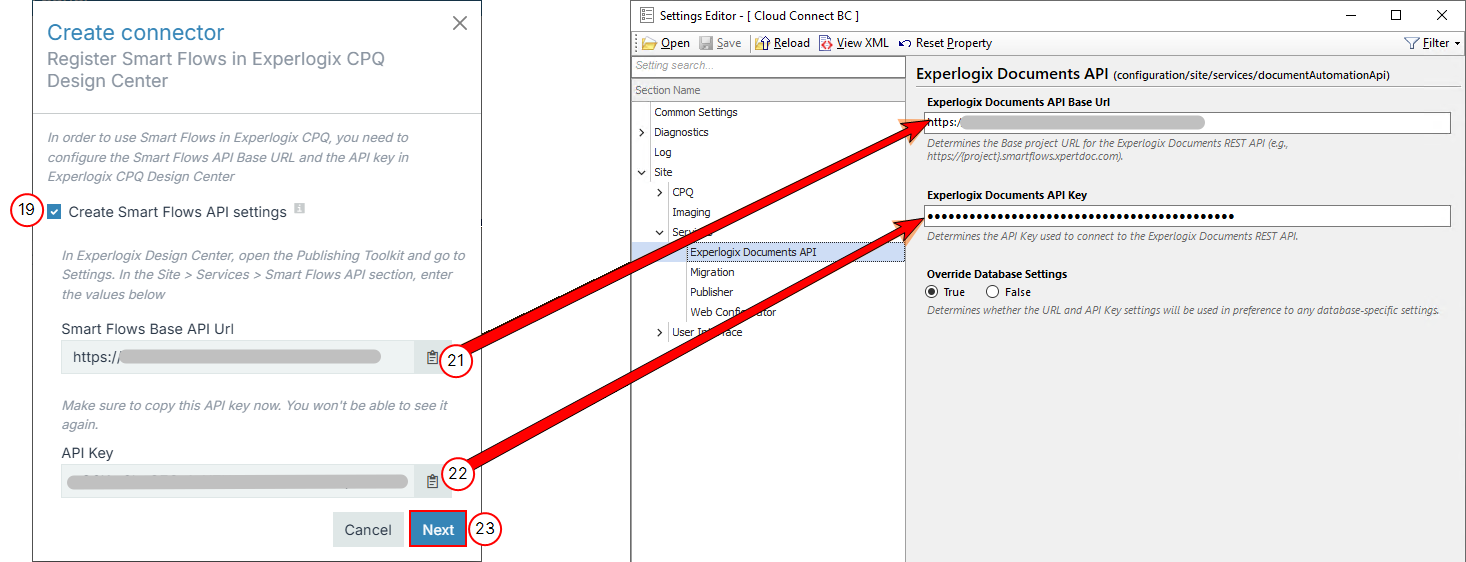The width and height of the screenshot is (1466, 562).
Task: Click the Smart Flows Base API Url field
Action: pyautogui.click(x=238, y=357)
